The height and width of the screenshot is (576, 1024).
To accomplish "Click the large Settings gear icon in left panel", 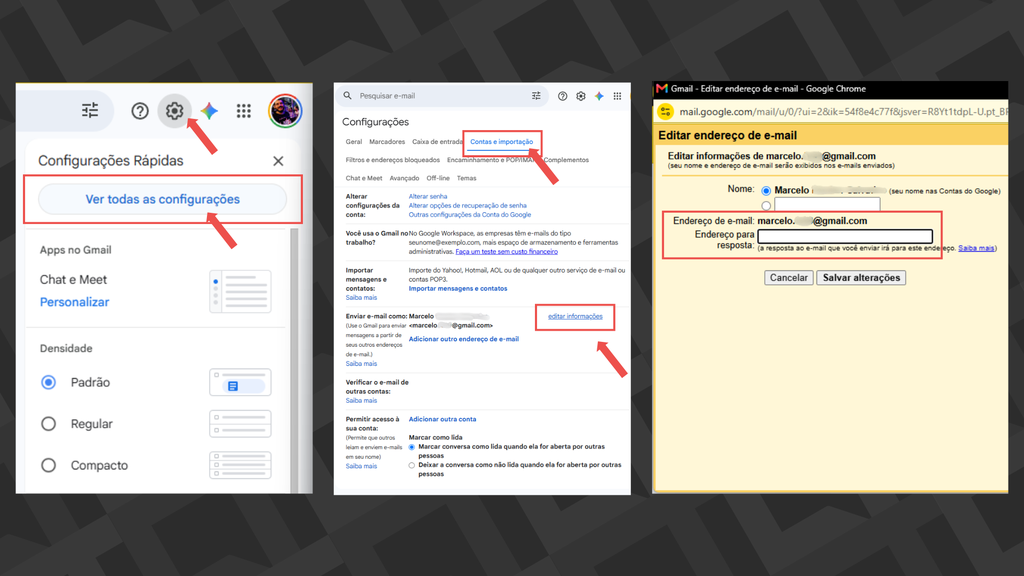I will click(x=174, y=110).
